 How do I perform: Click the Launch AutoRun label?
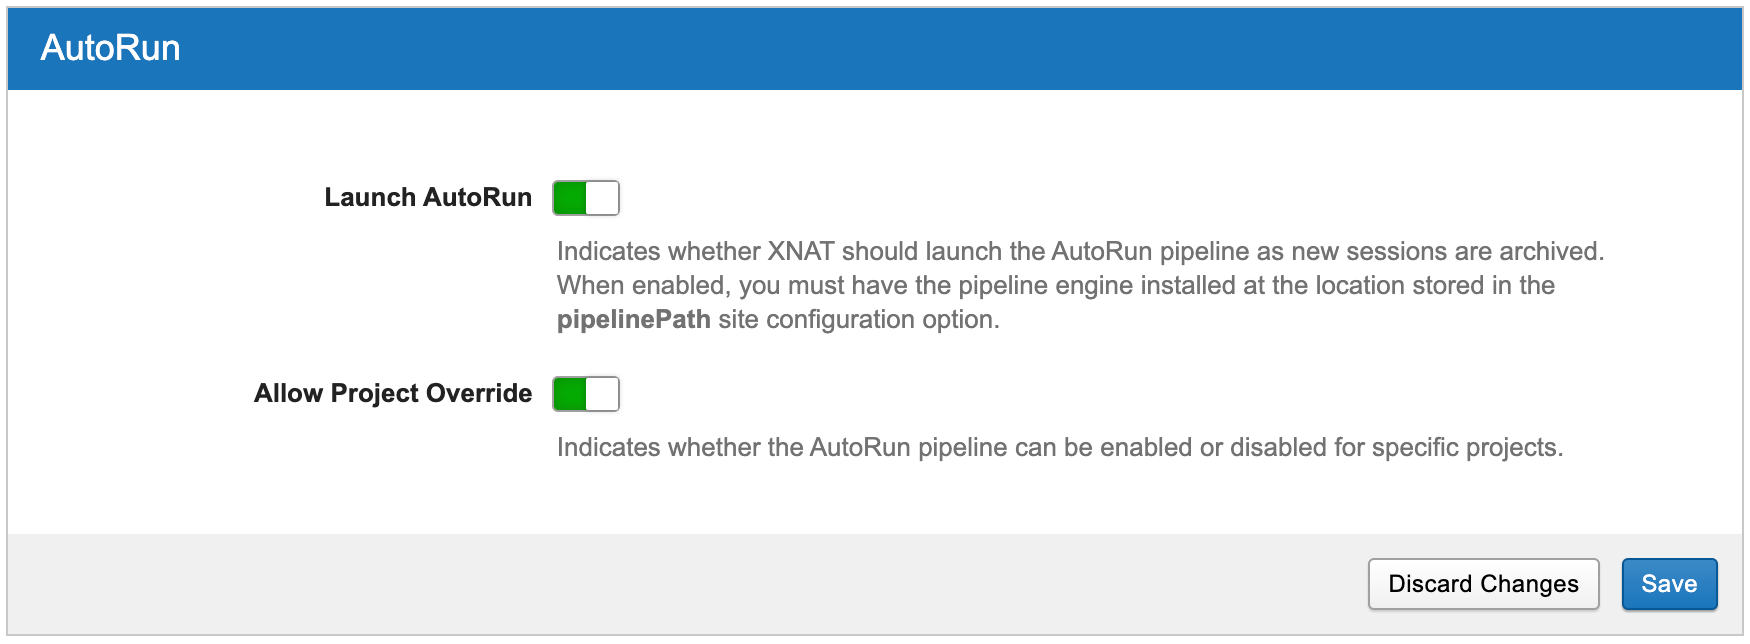428,198
